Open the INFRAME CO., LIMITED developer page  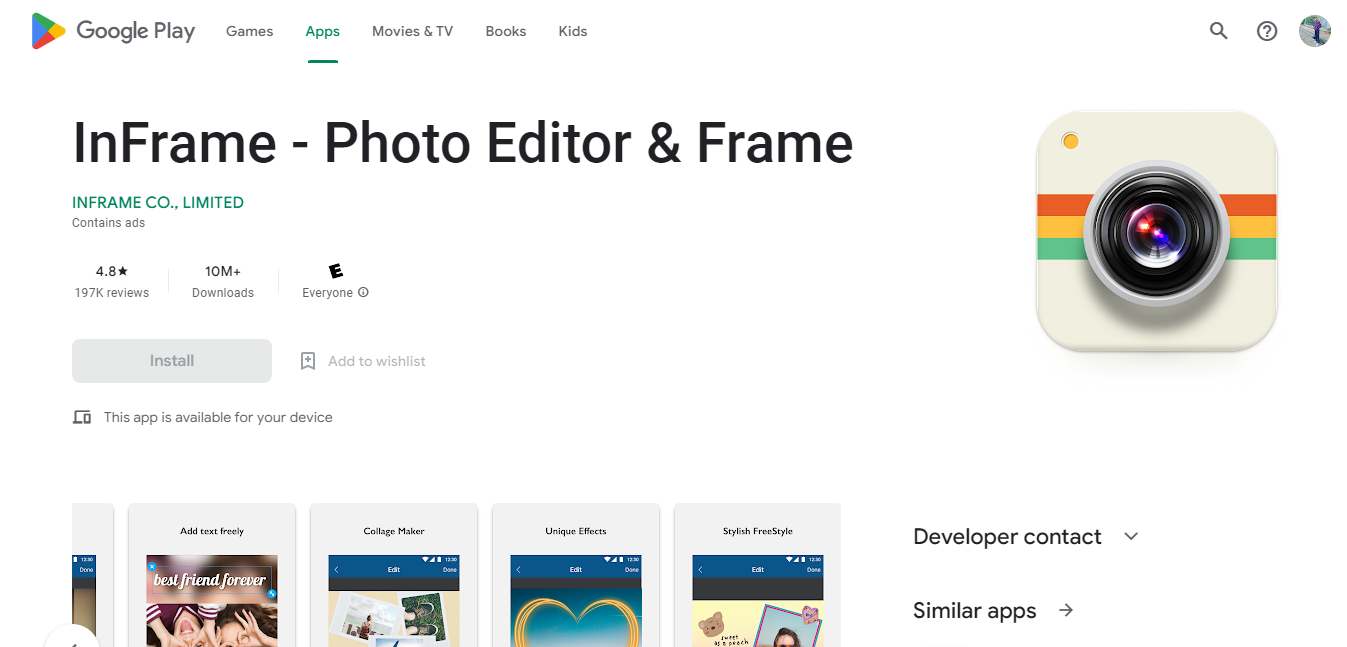(157, 202)
